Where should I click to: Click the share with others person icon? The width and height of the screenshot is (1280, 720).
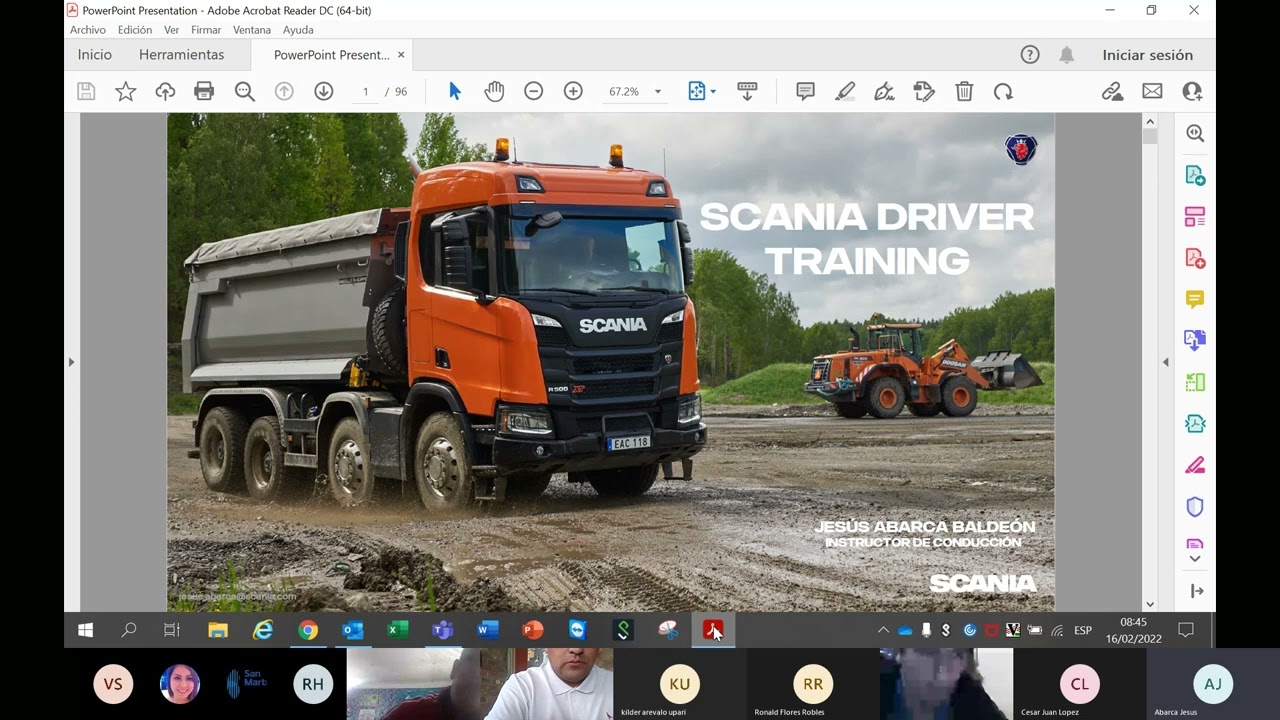tap(1192, 91)
